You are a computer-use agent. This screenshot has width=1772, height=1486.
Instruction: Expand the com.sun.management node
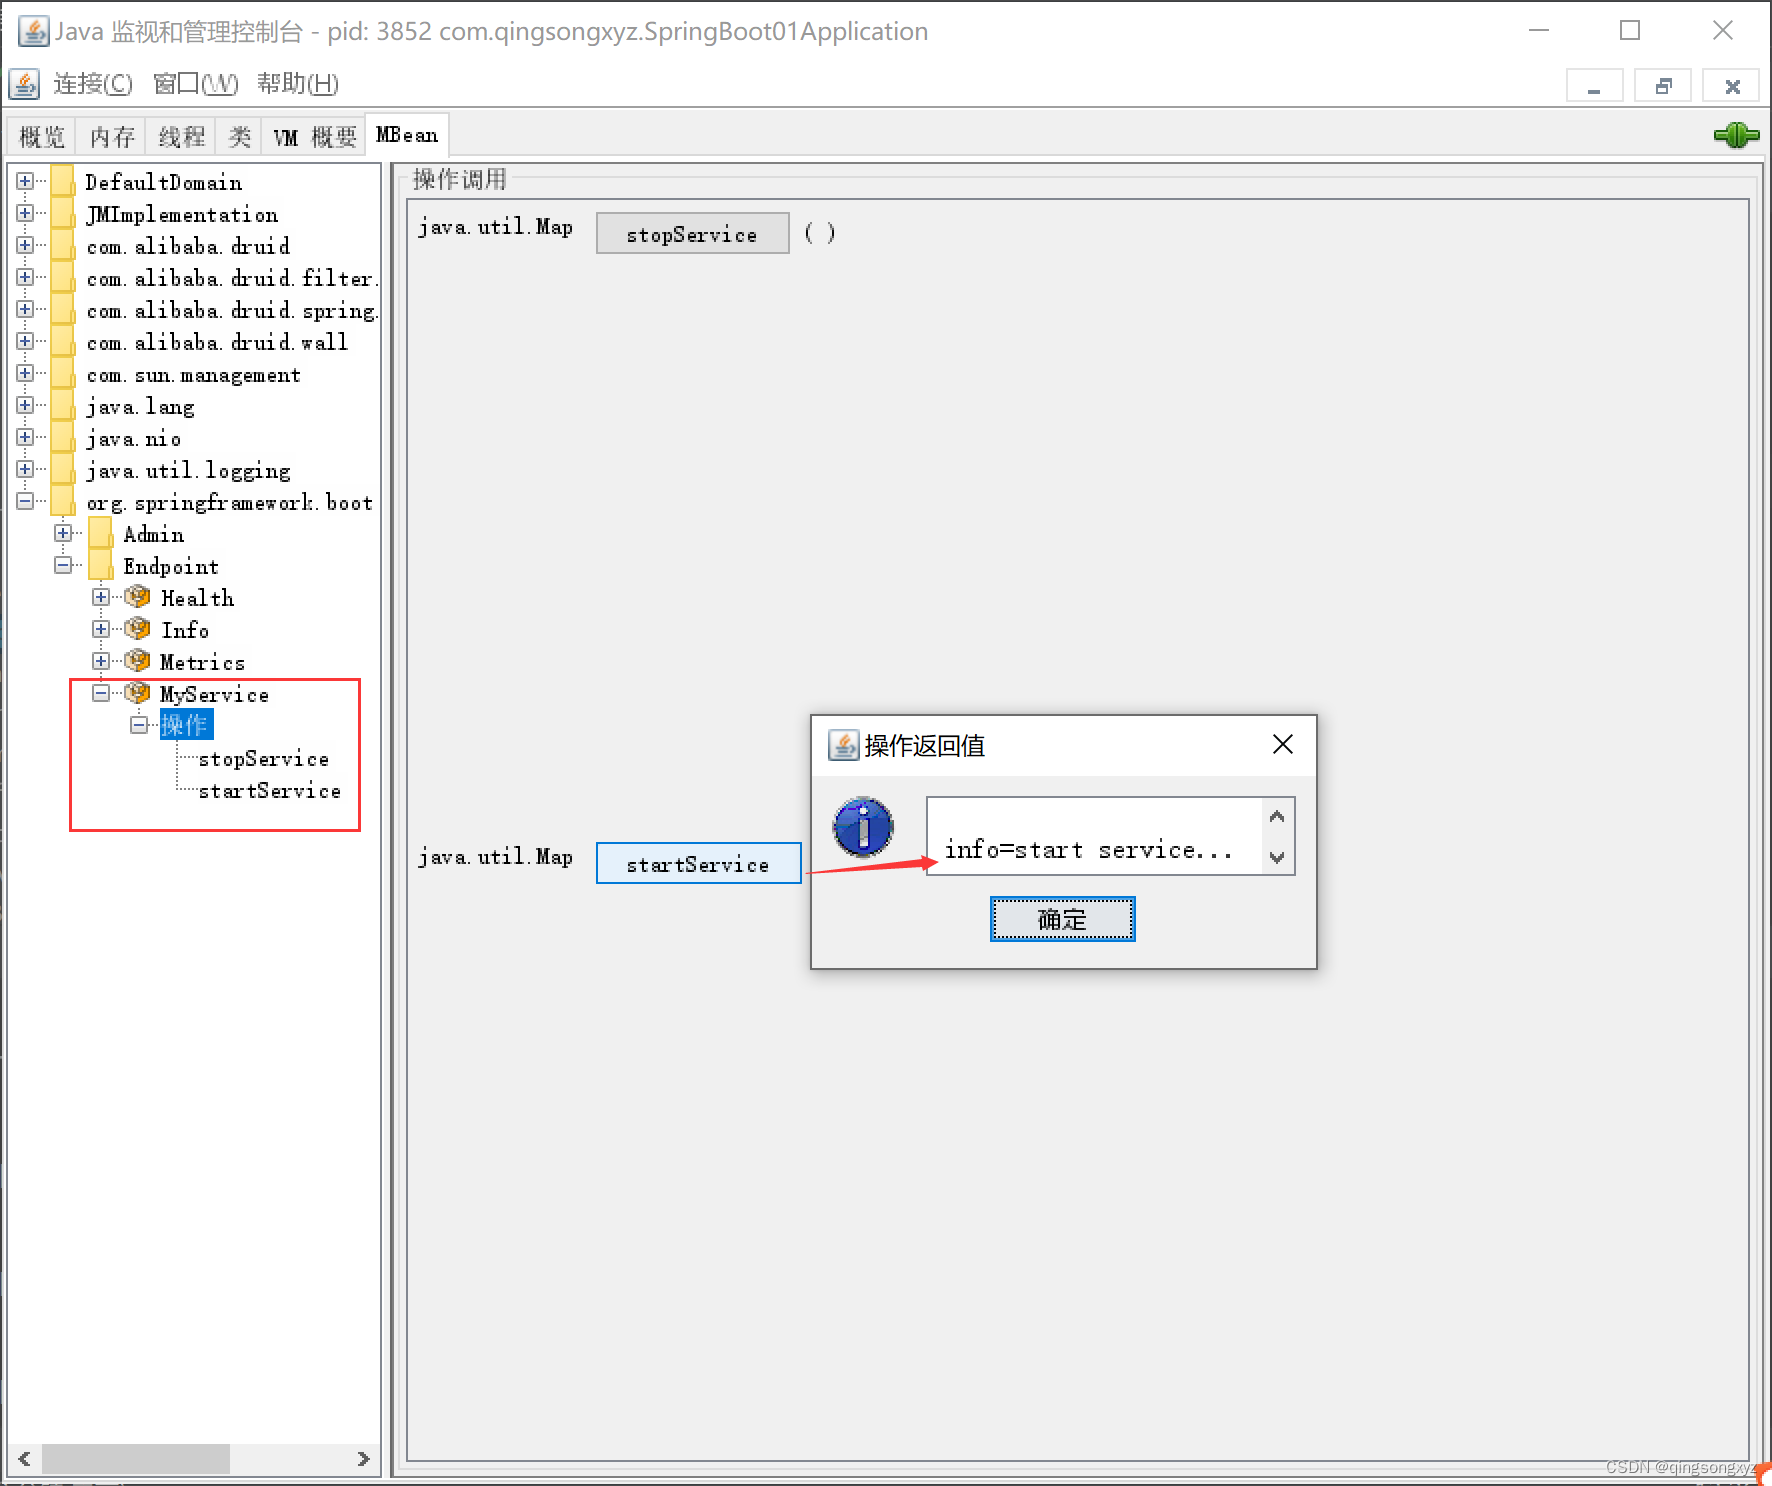point(25,373)
